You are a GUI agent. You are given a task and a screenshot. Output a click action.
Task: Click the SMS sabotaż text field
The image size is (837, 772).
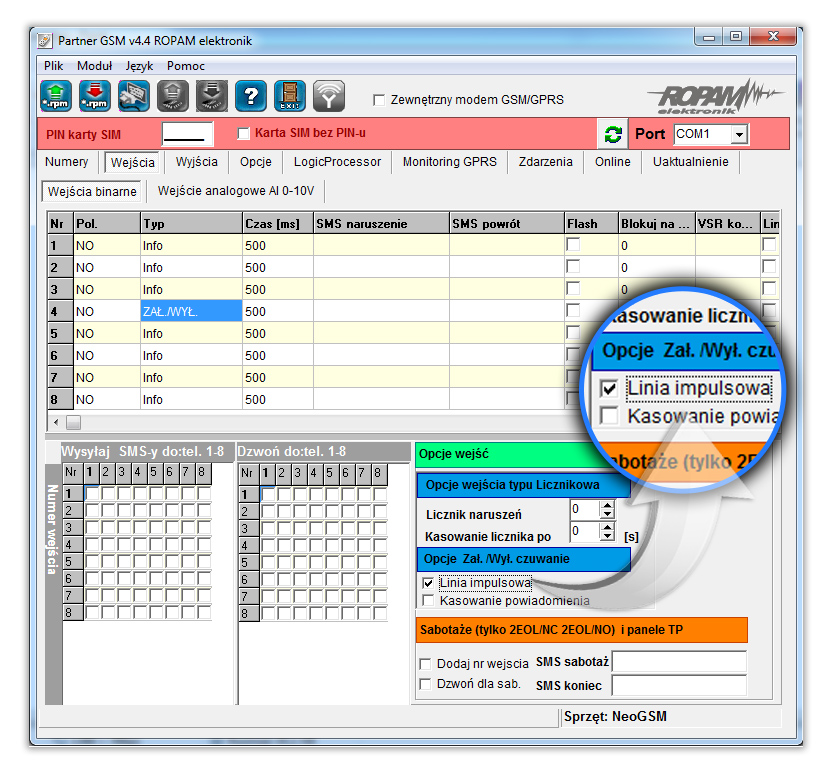tap(679, 662)
